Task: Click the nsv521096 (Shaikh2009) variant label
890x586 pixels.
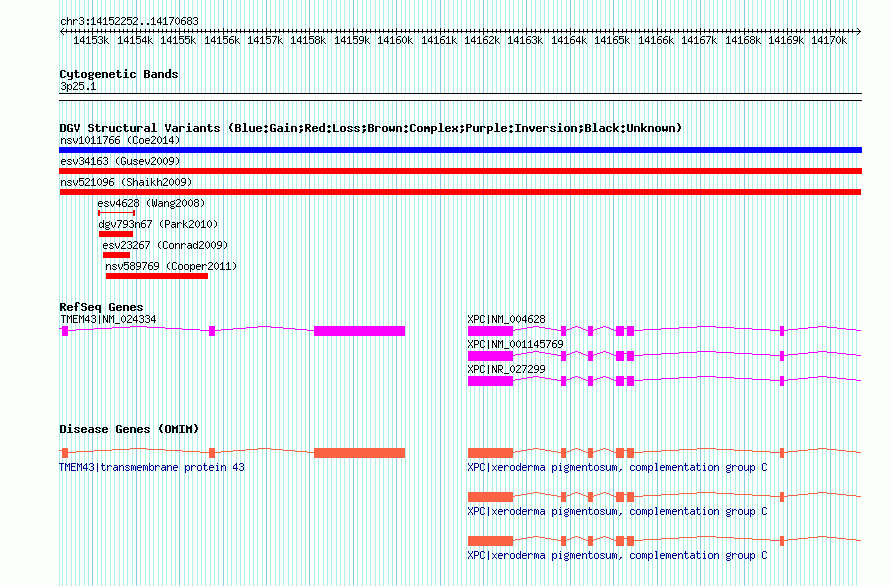Action: pyautogui.click(x=126, y=182)
